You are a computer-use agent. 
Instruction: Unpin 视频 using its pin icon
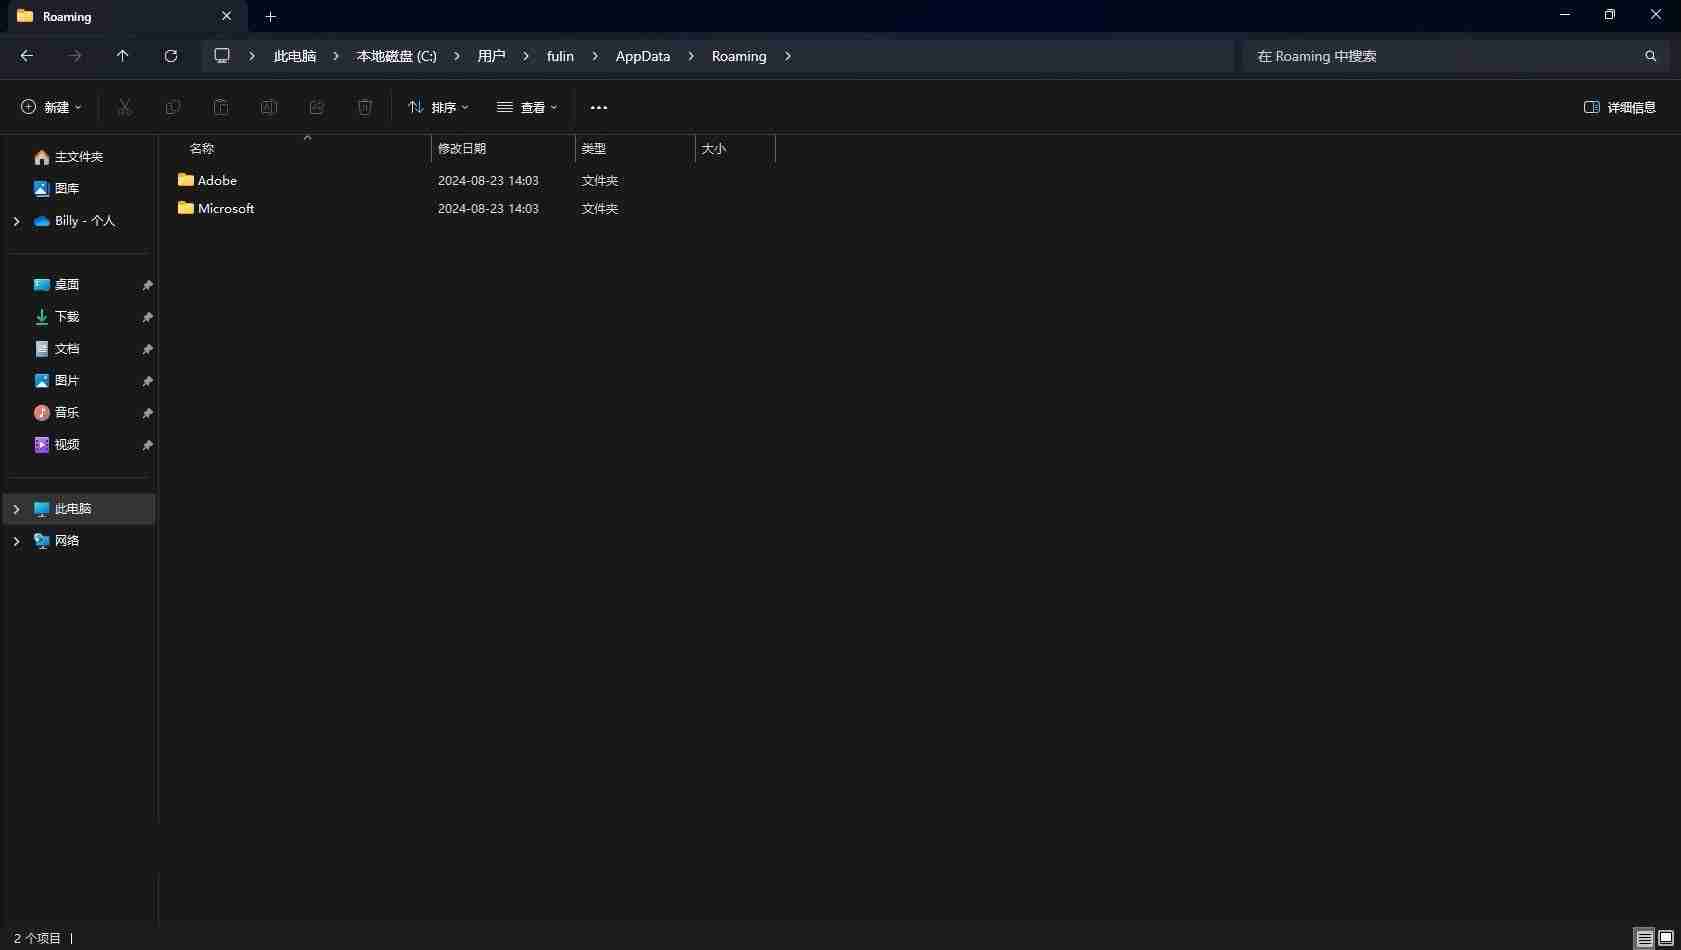coord(147,445)
